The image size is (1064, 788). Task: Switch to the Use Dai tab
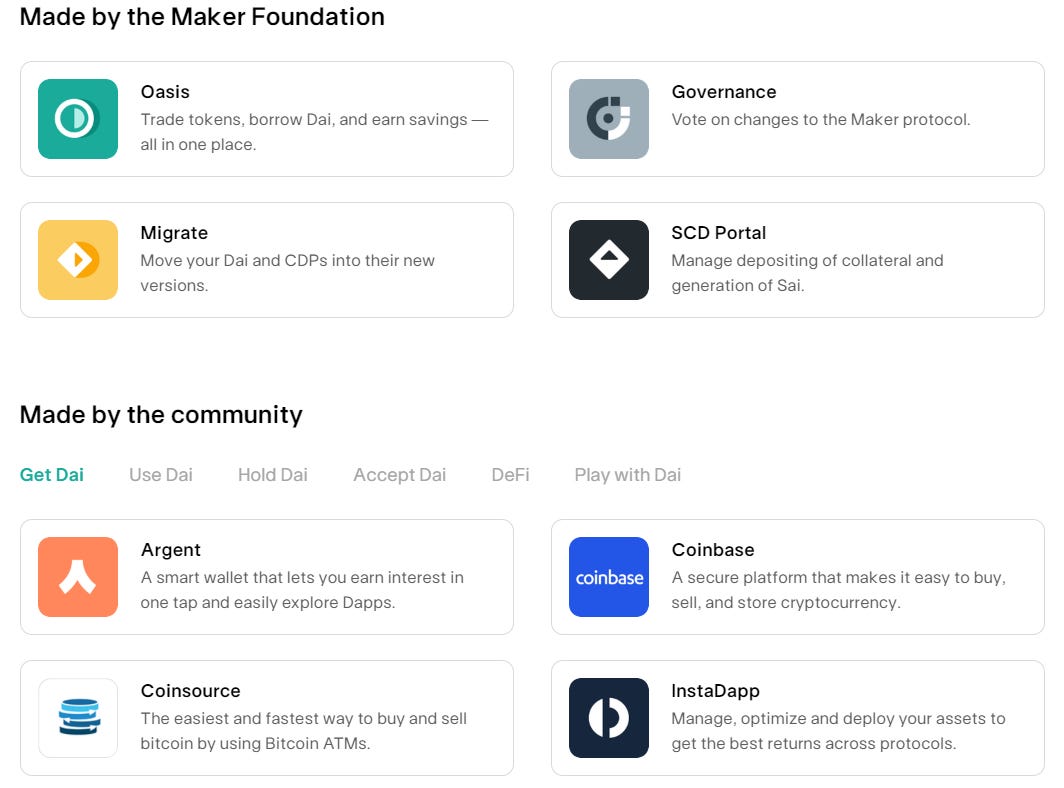click(161, 475)
